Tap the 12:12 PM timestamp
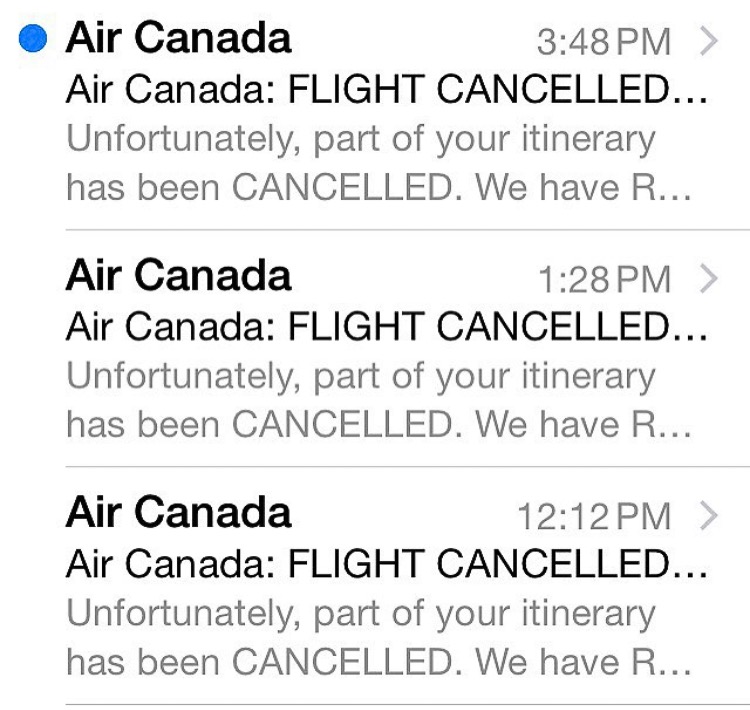This screenshot has width=750, height=710. point(593,517)
